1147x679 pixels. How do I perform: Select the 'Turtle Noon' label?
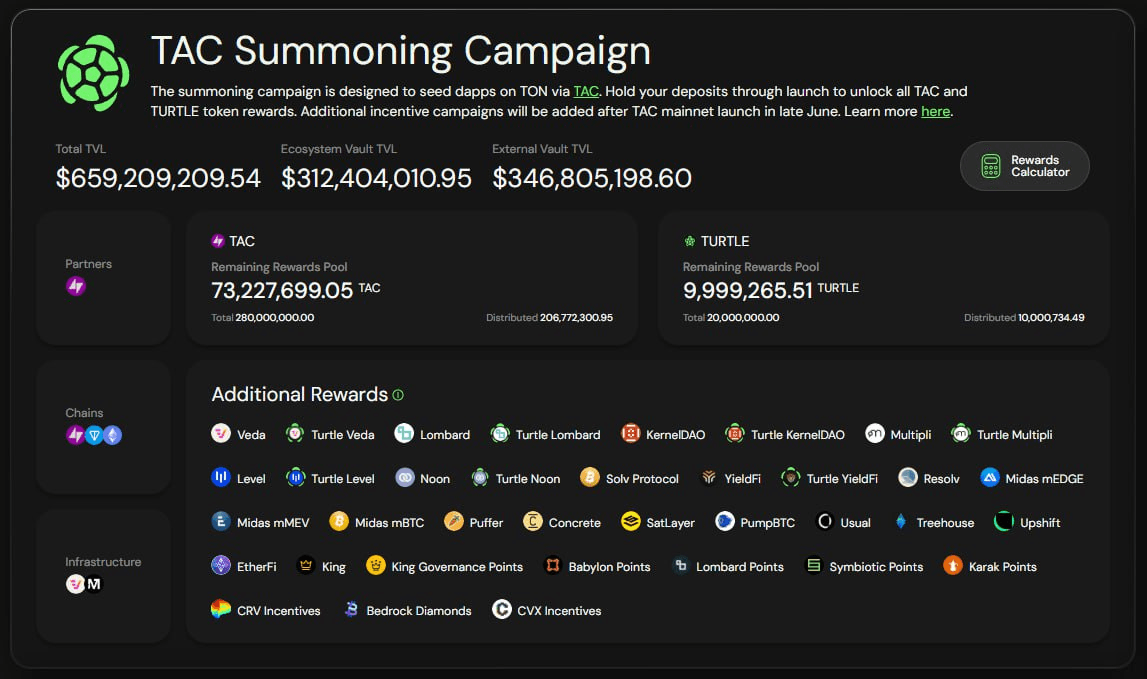pyautogui.click(x=527, y=479)
